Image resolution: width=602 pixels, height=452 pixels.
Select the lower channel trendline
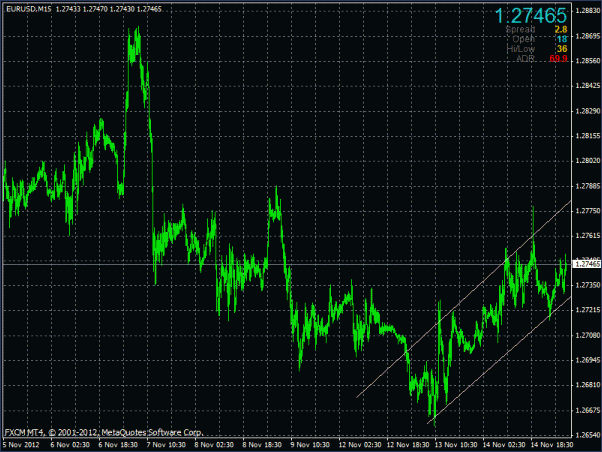click(x=499, y=360)
